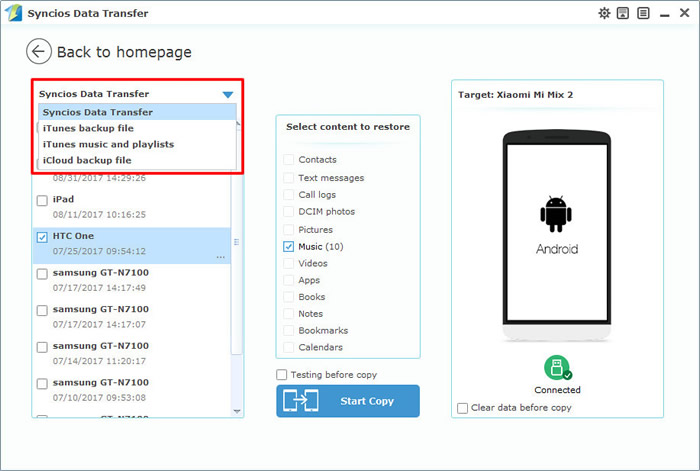Open the three-dots options on HTC One row
The height and width of the screenshot is (471, 700).
pyautogui.click(x=221, y=257)
